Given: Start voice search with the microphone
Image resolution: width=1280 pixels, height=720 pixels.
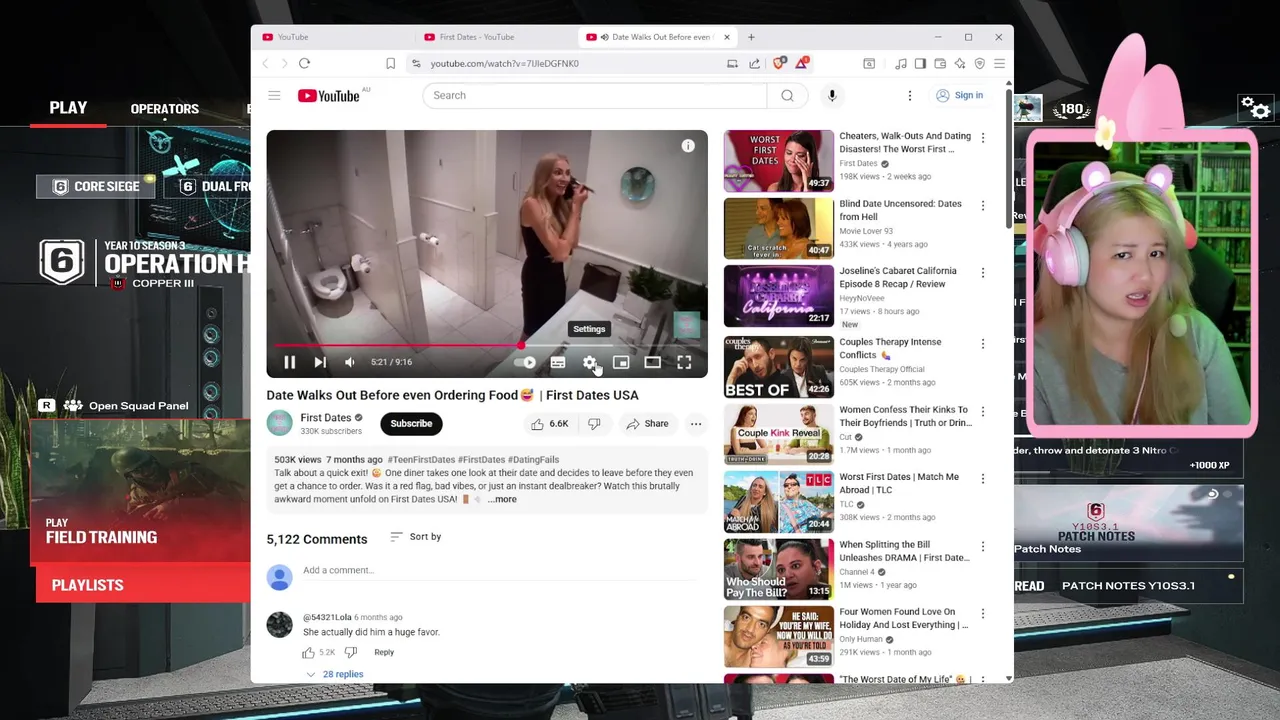Looking at the screenshot, I should [x=832, y=96].
